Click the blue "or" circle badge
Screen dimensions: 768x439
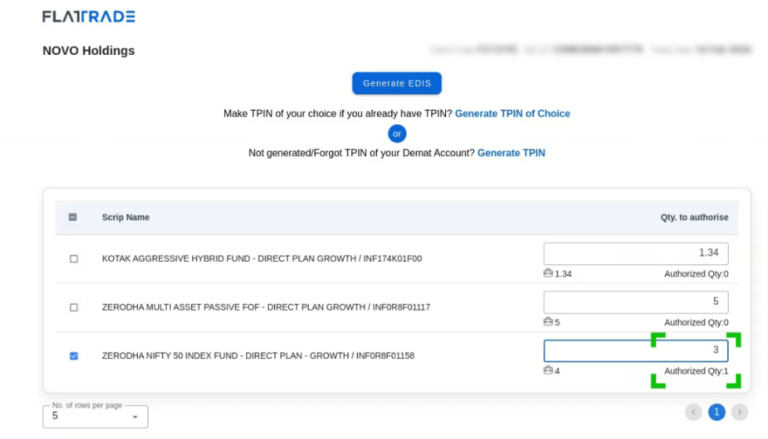click(397, 133)
